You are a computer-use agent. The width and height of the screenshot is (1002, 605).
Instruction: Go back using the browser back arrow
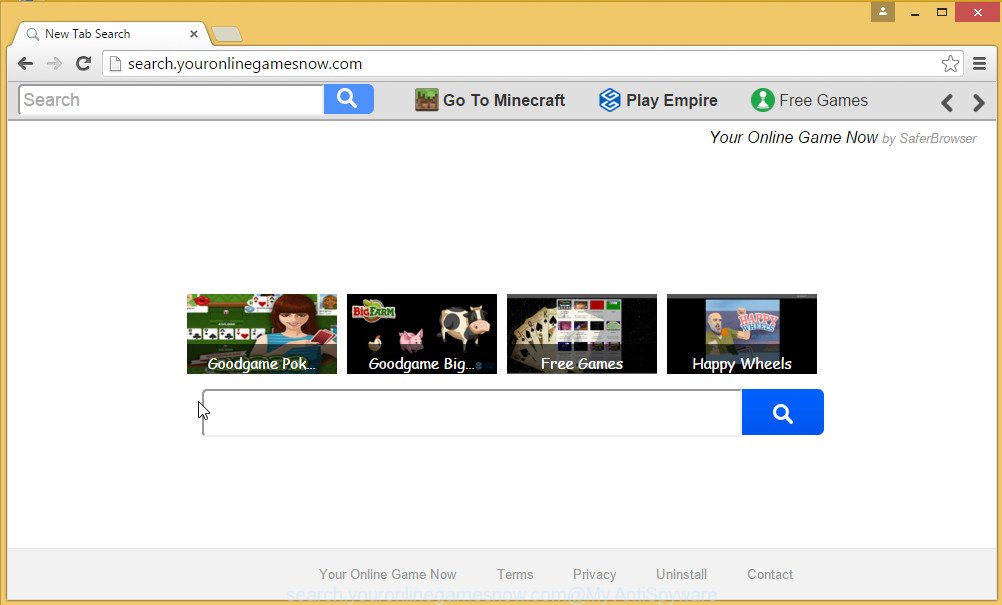coord(26,63)
